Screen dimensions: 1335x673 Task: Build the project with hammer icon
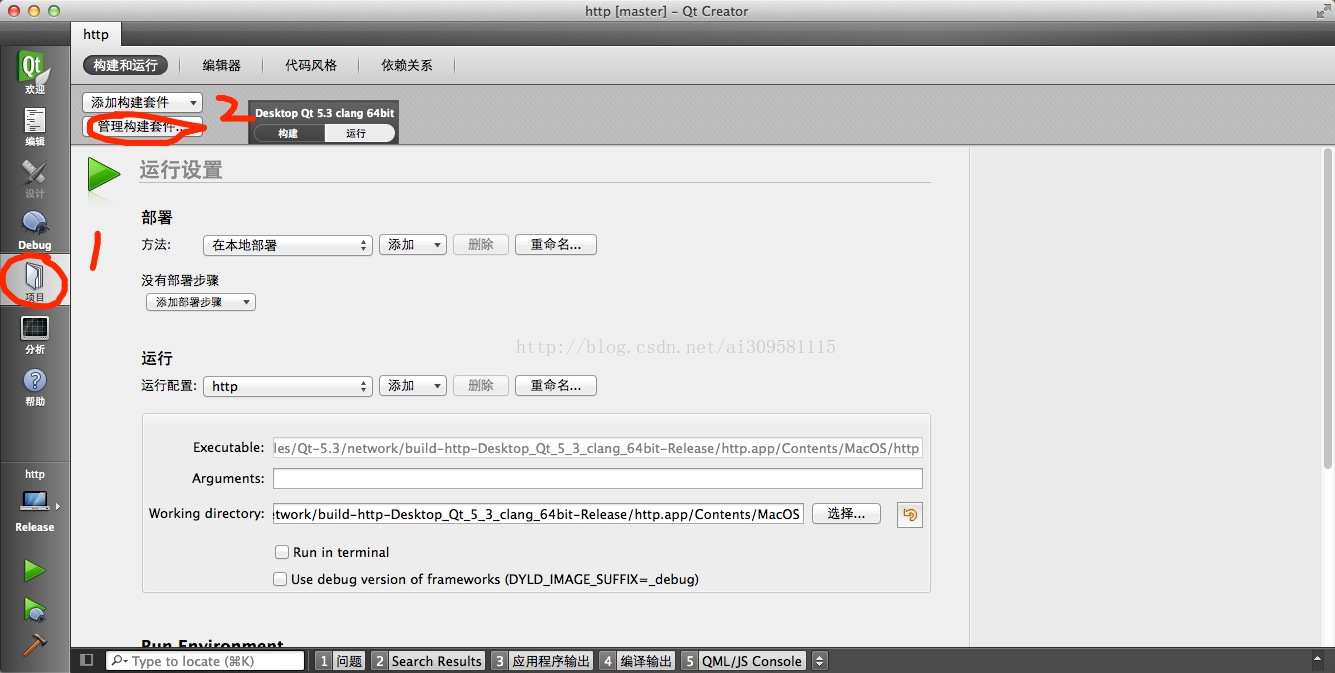pyautogui.click(x=35, y=645)
